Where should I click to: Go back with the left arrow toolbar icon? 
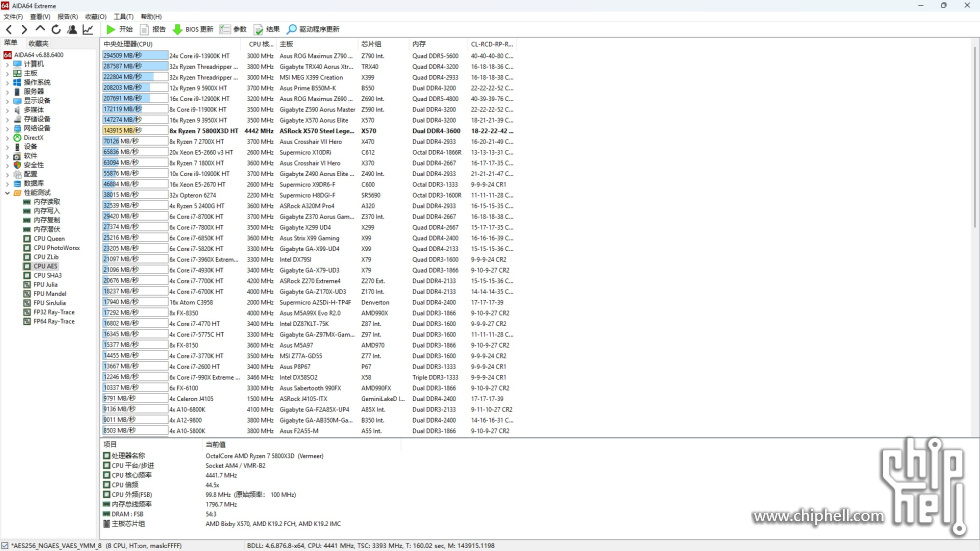pos(9,29)
